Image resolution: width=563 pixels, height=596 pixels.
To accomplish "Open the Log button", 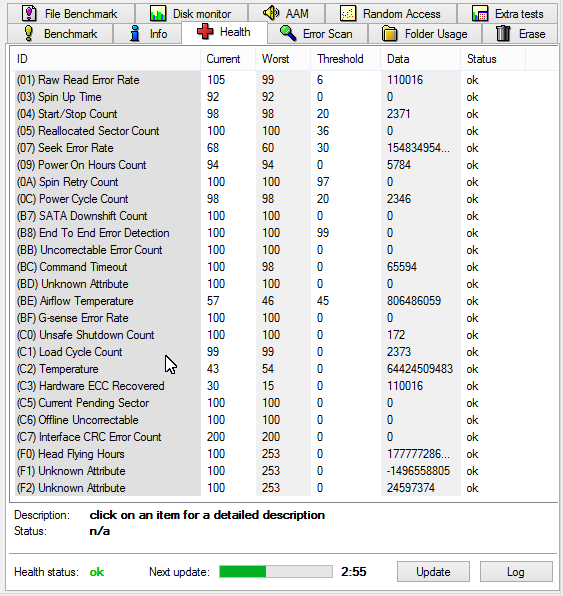I will coord(516,572).
